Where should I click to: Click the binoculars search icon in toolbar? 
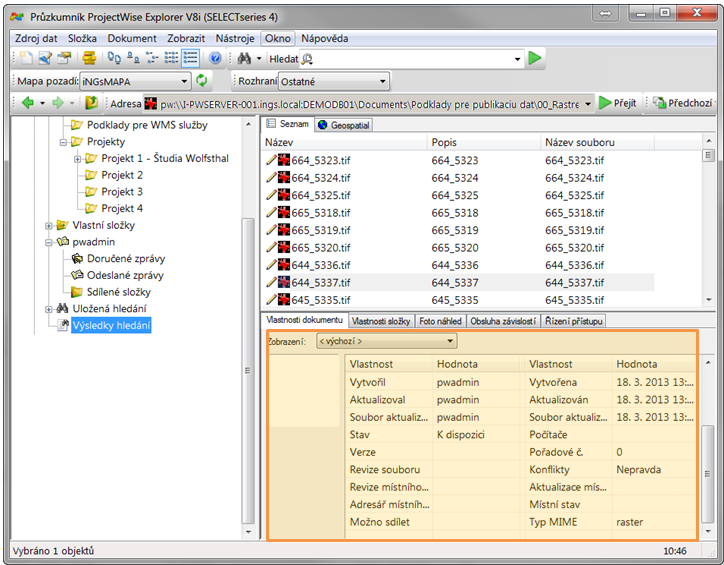tap(243, 59)
